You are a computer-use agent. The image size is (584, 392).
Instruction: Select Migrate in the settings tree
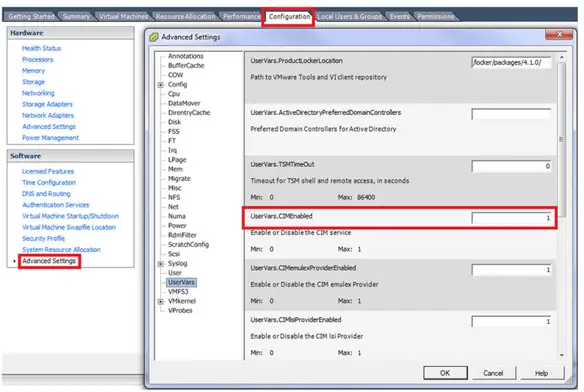[179, 178]
